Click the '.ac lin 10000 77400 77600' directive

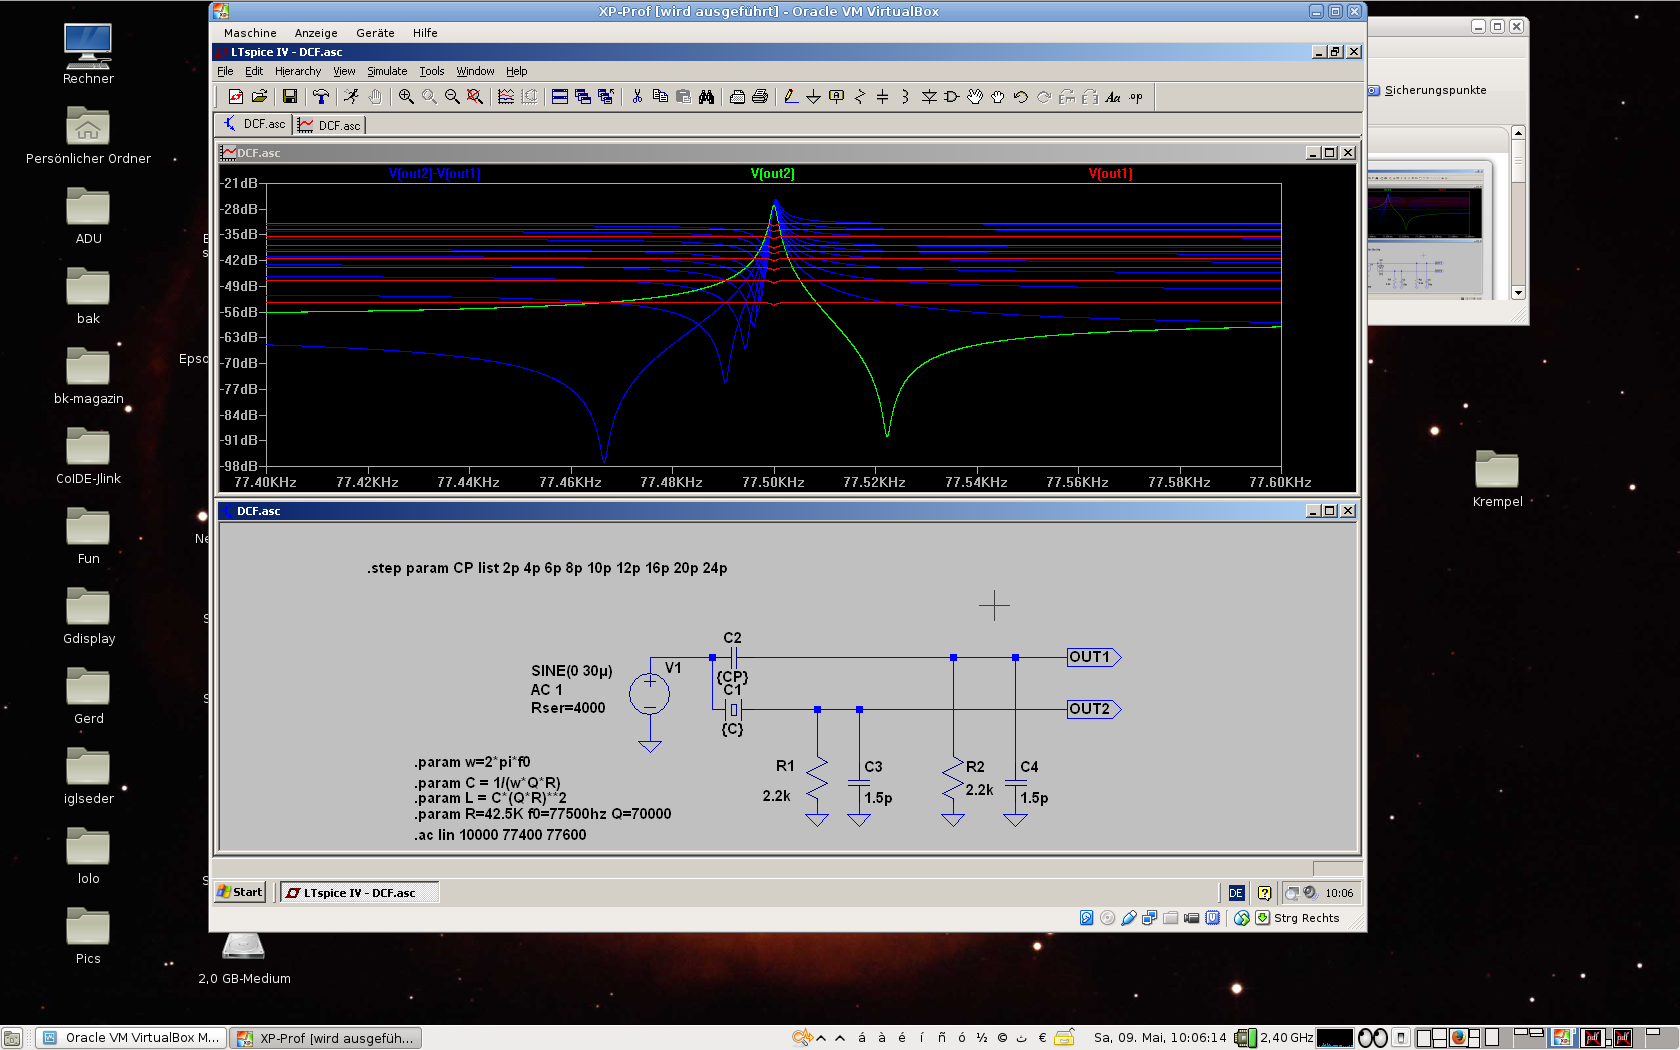(500, 835)
